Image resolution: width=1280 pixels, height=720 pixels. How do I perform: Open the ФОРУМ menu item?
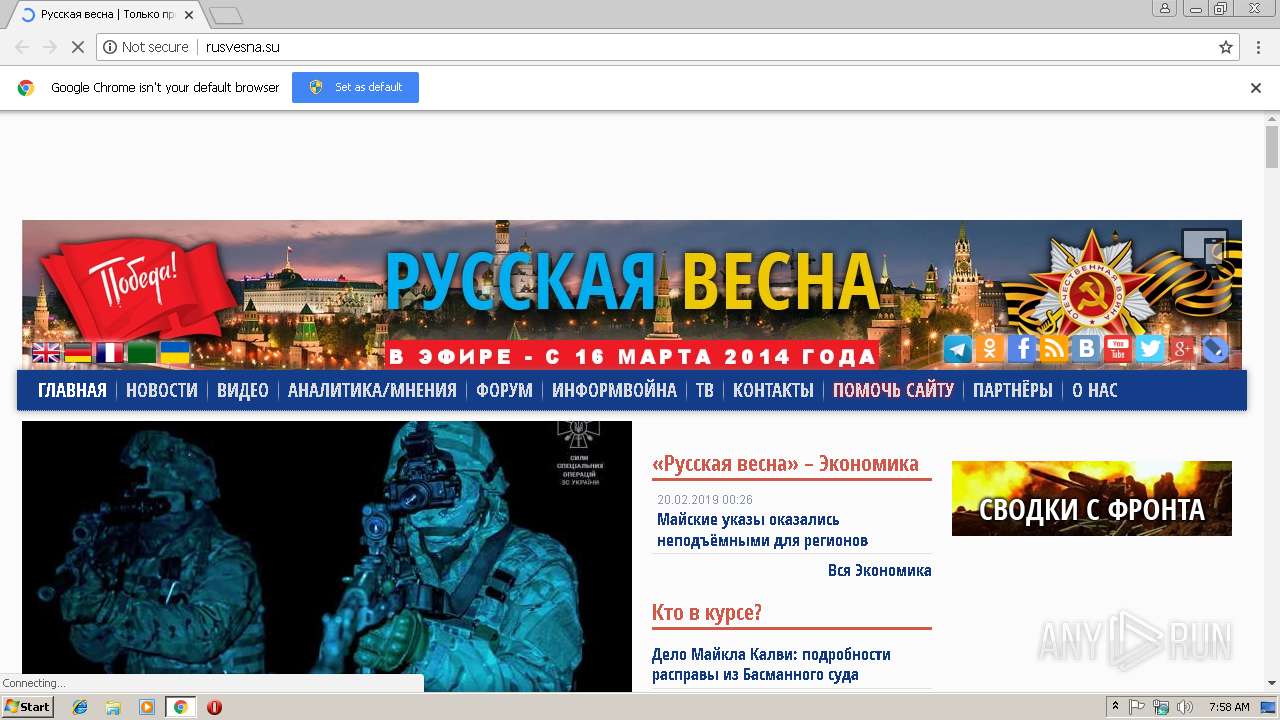pos(504,390)
